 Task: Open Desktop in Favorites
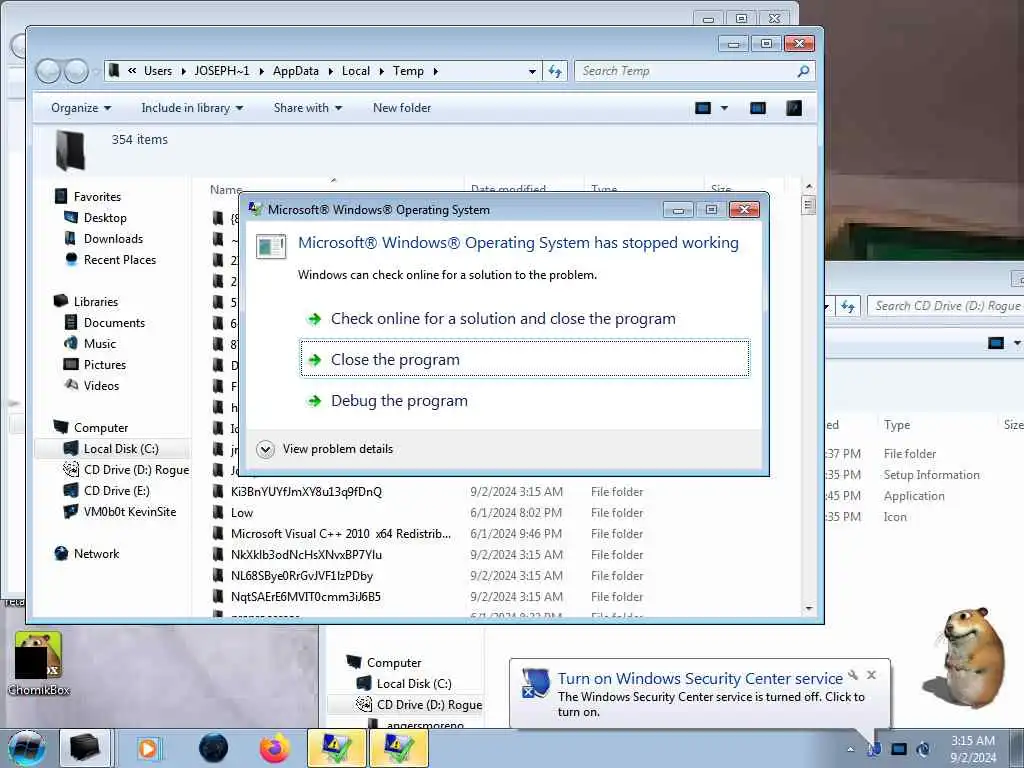[104, 218]
